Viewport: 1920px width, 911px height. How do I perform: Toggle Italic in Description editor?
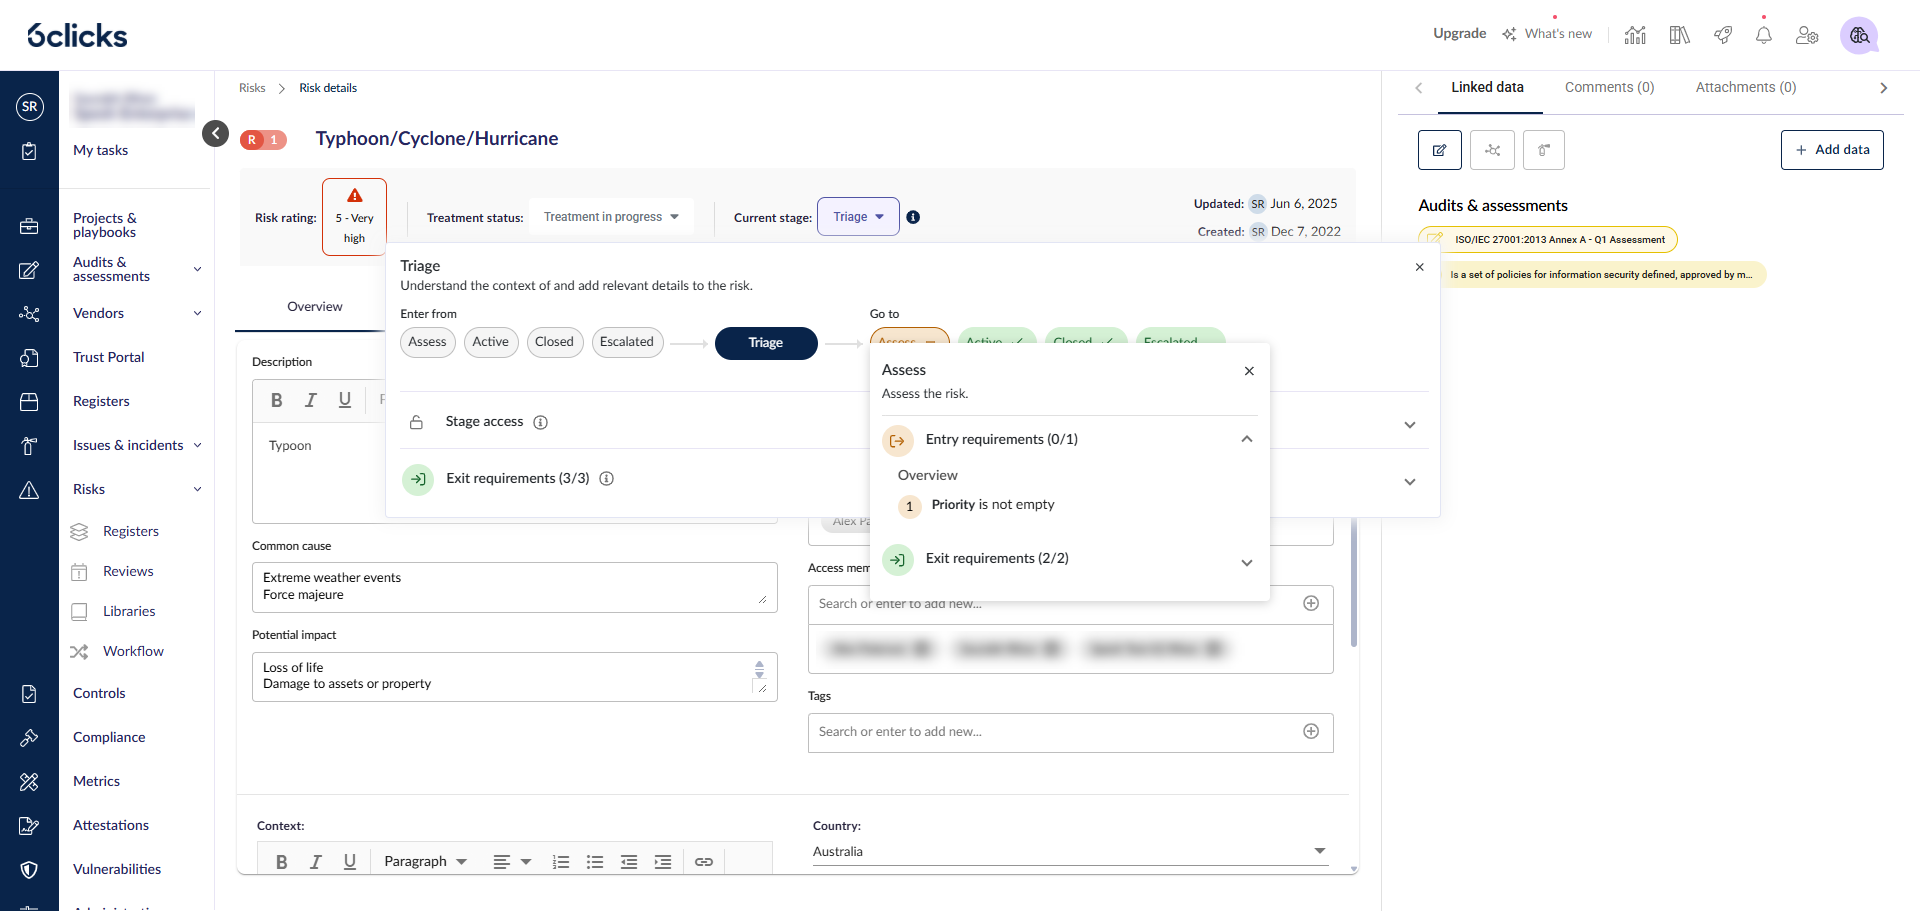[x=311, y=400]
